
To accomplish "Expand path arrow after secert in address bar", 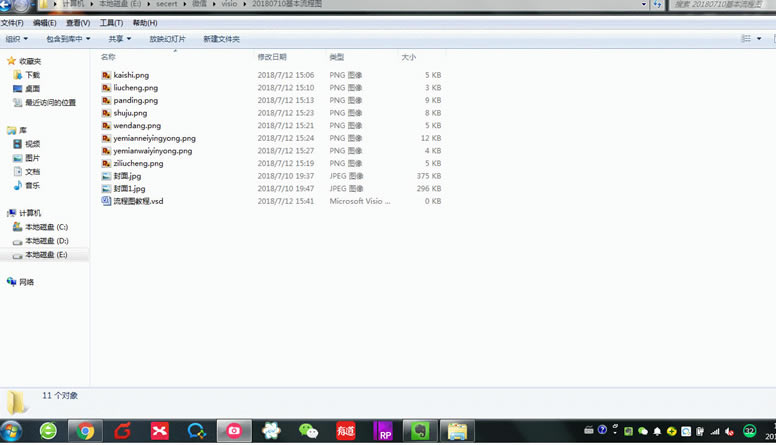I will (184, 4).
